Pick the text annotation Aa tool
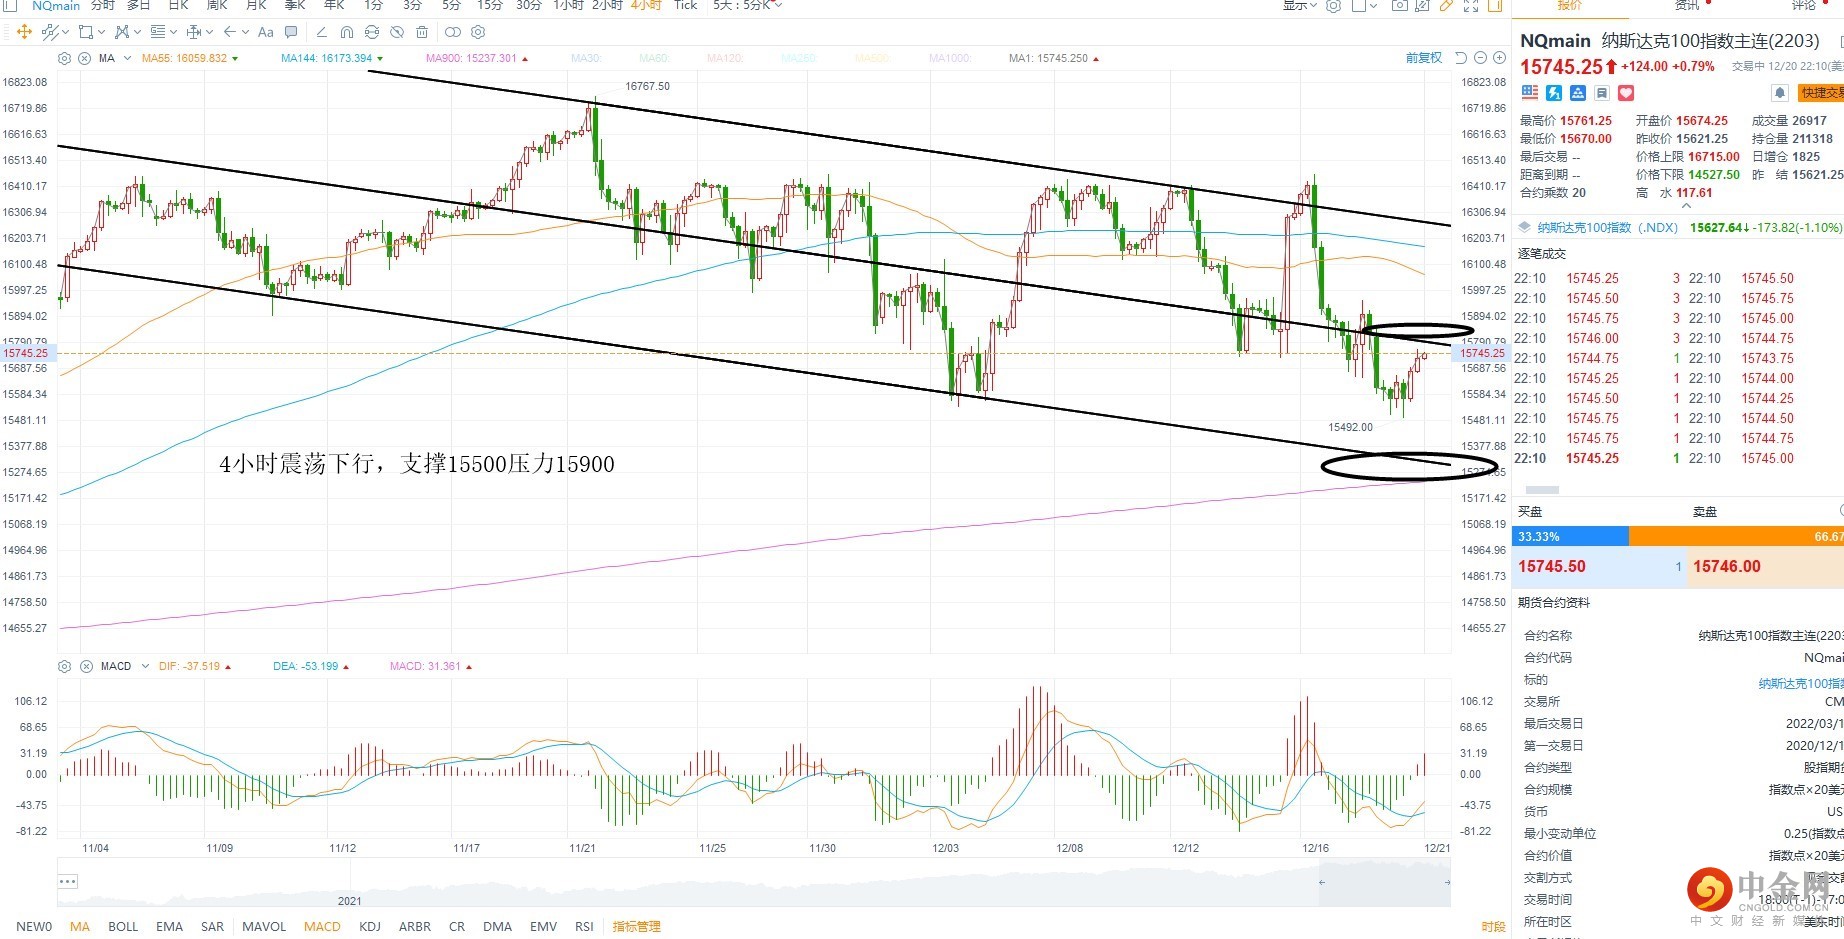This screenshot has height=939, width=1844. 266,32
